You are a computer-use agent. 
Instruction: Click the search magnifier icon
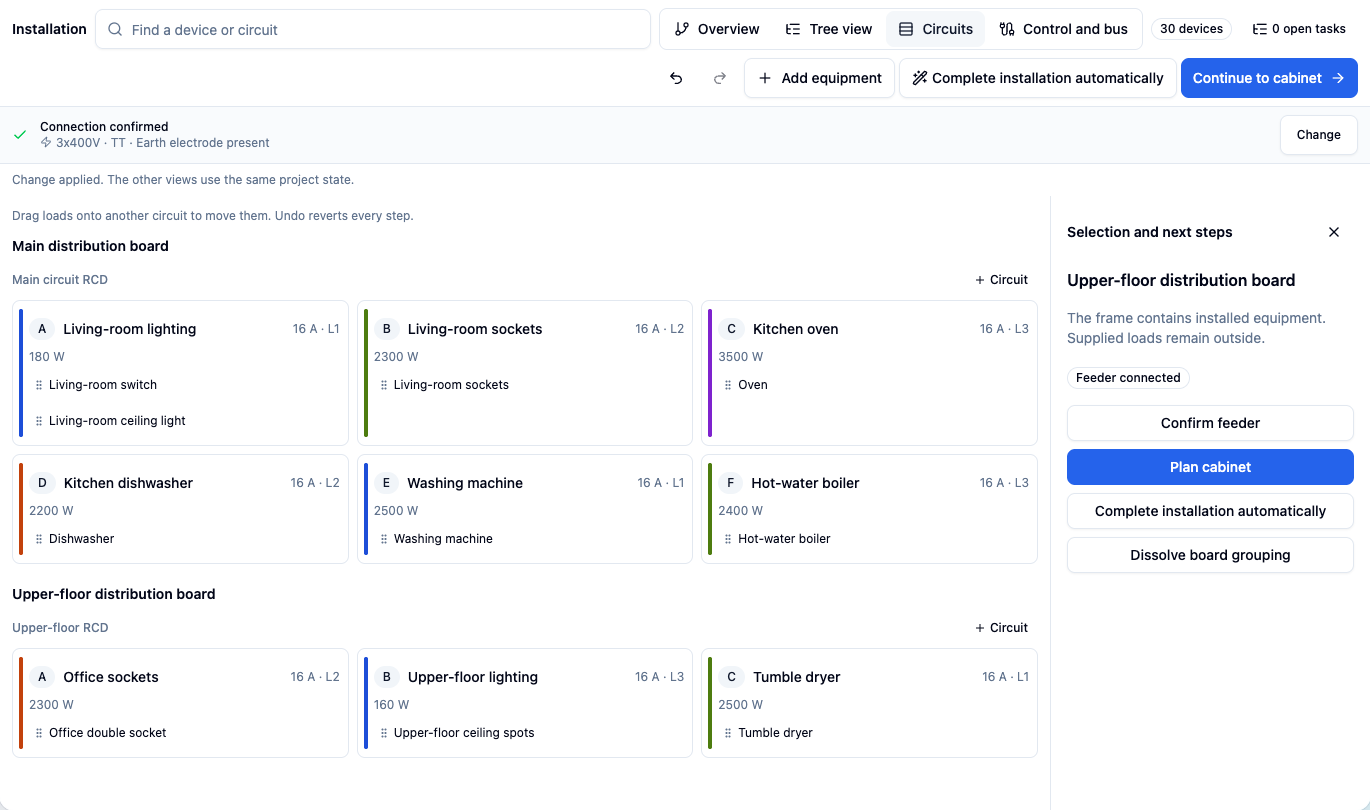click(116, 30)
